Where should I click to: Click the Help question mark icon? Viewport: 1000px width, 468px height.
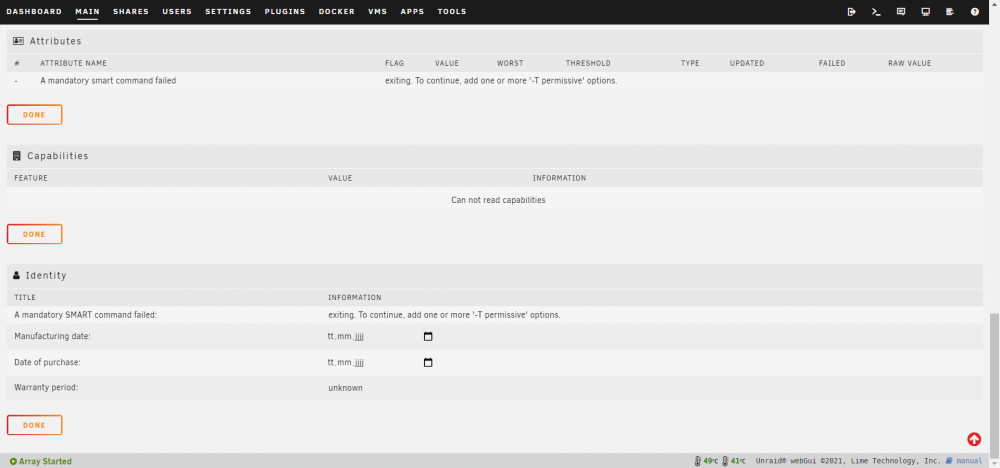[x=974, y=11]
